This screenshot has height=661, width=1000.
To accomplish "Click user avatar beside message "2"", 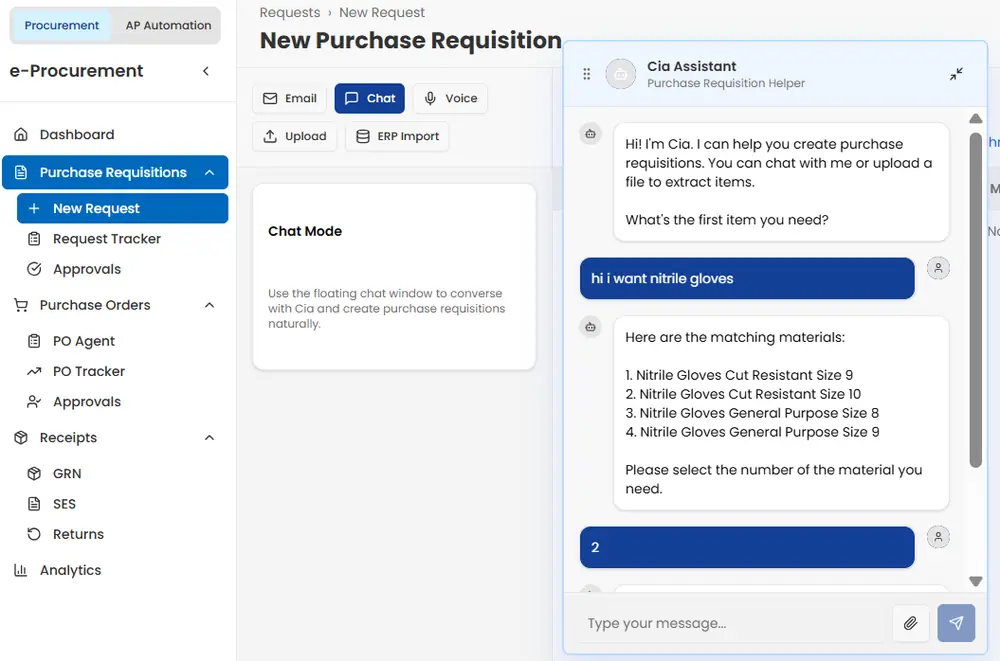I will 938,537.
